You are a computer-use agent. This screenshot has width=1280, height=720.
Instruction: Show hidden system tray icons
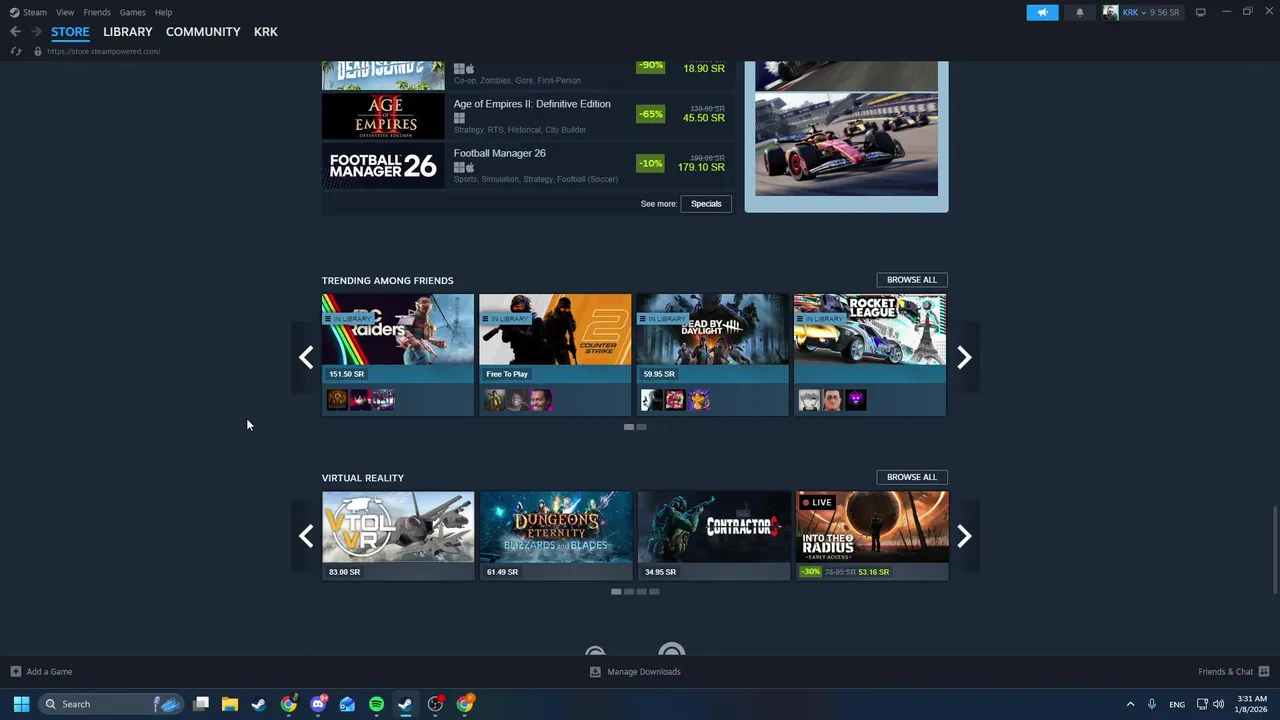point(1130,704)
